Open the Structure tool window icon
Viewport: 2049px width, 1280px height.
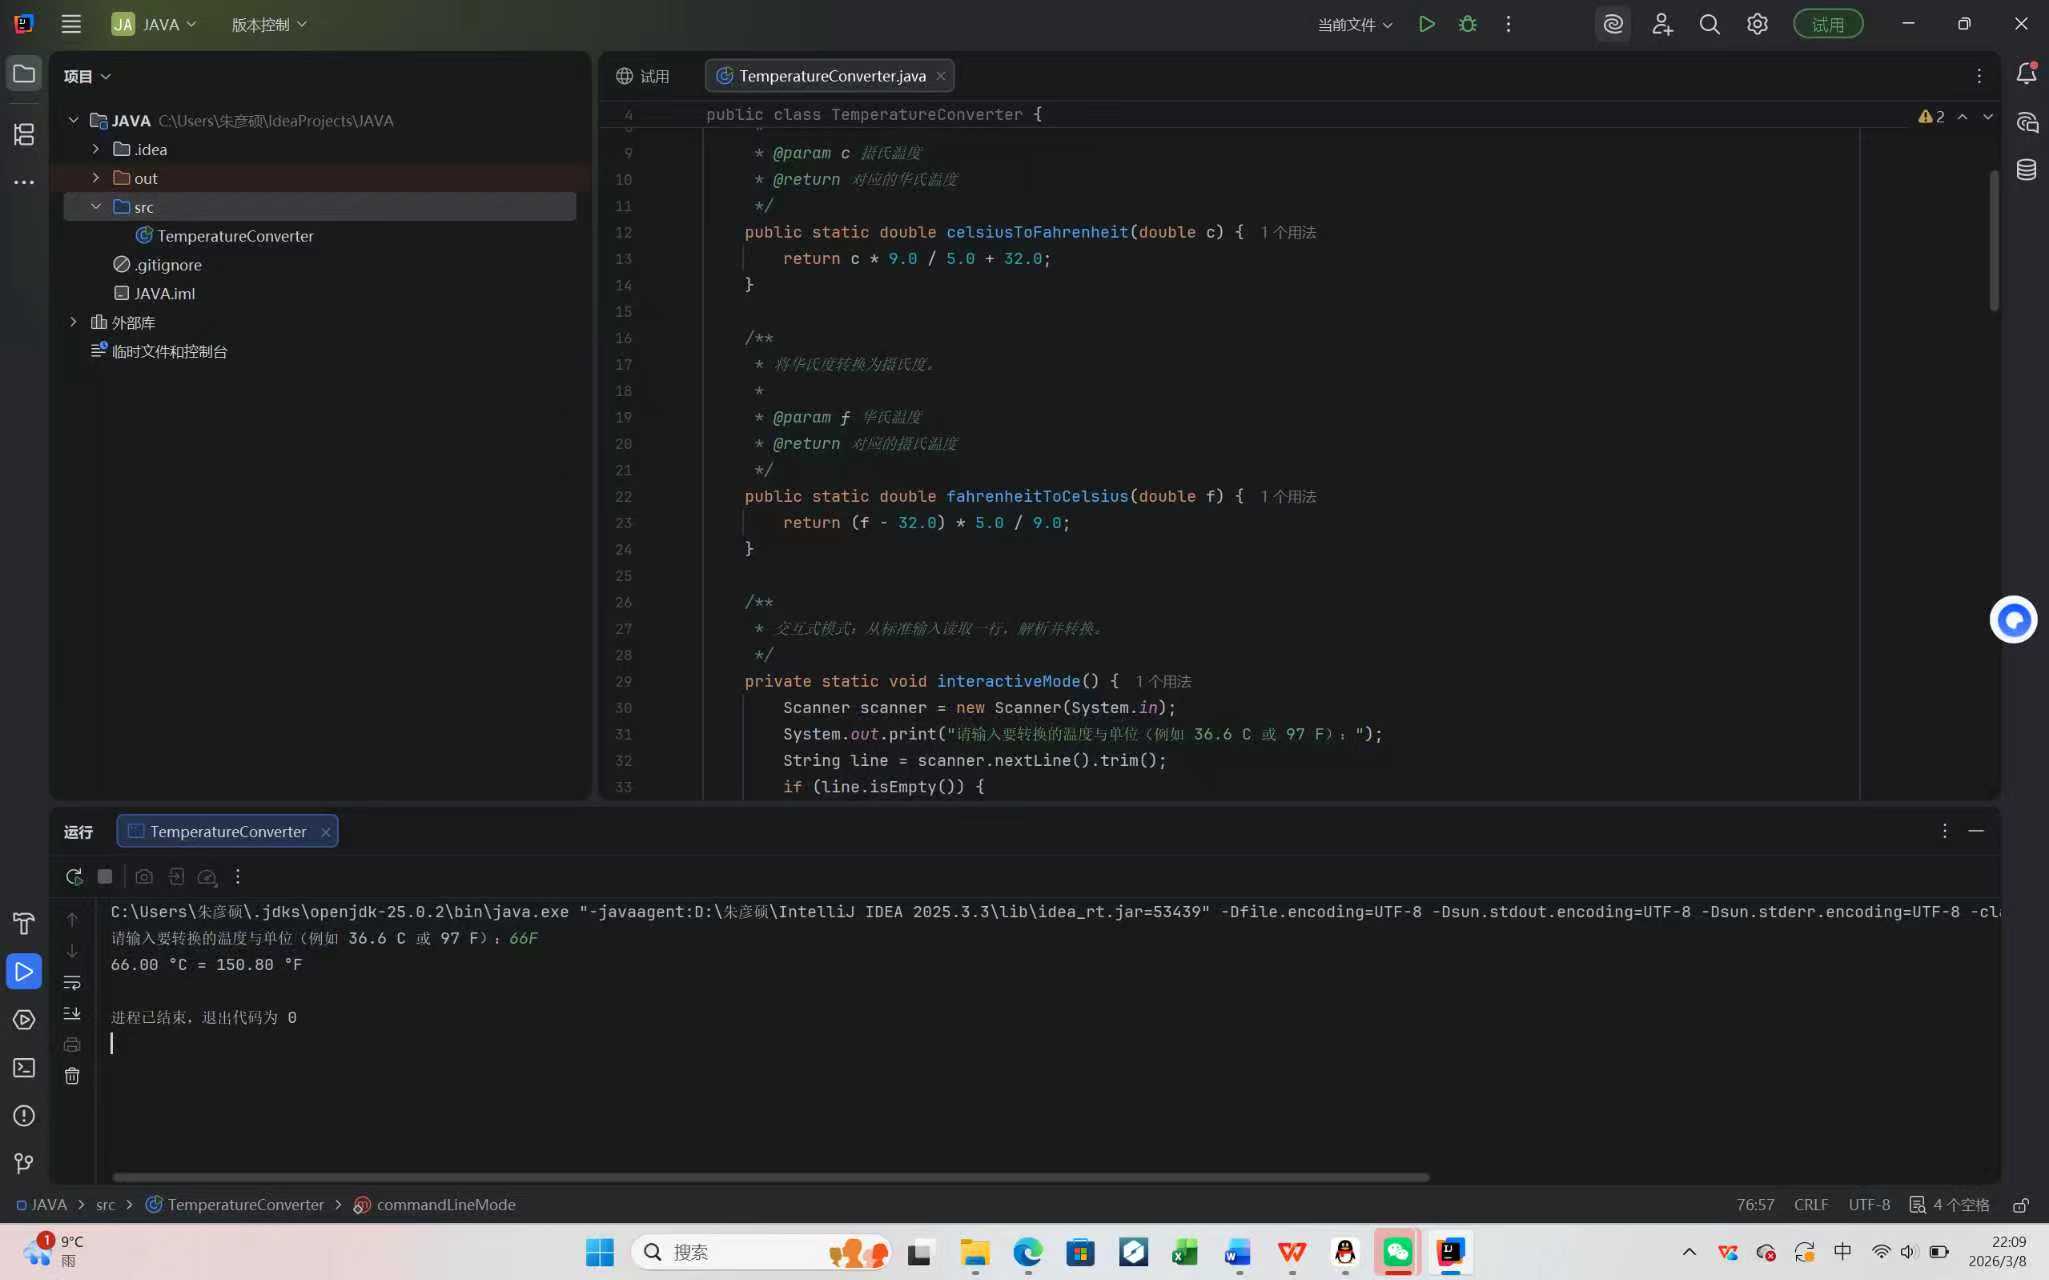pyautogui.click(x=24, y=134)
